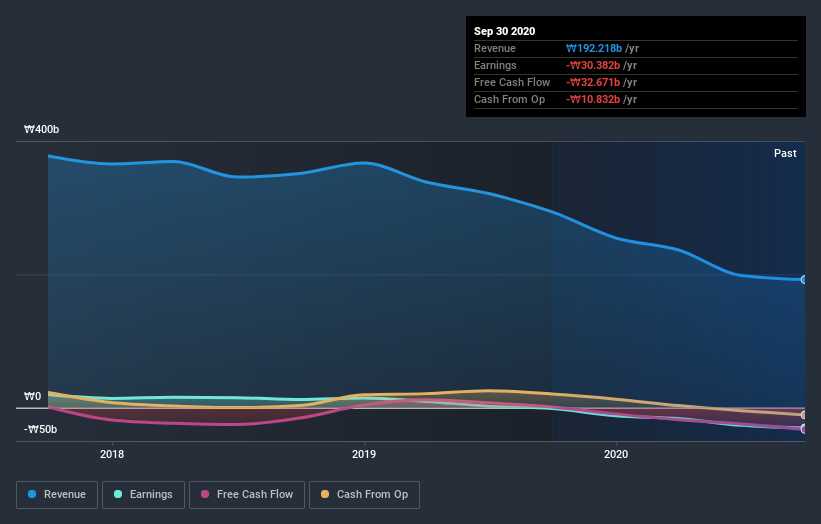Click the -₩10.832b cash from op value
This screenshot has width=821, height=524.
(x=593, y=99)
